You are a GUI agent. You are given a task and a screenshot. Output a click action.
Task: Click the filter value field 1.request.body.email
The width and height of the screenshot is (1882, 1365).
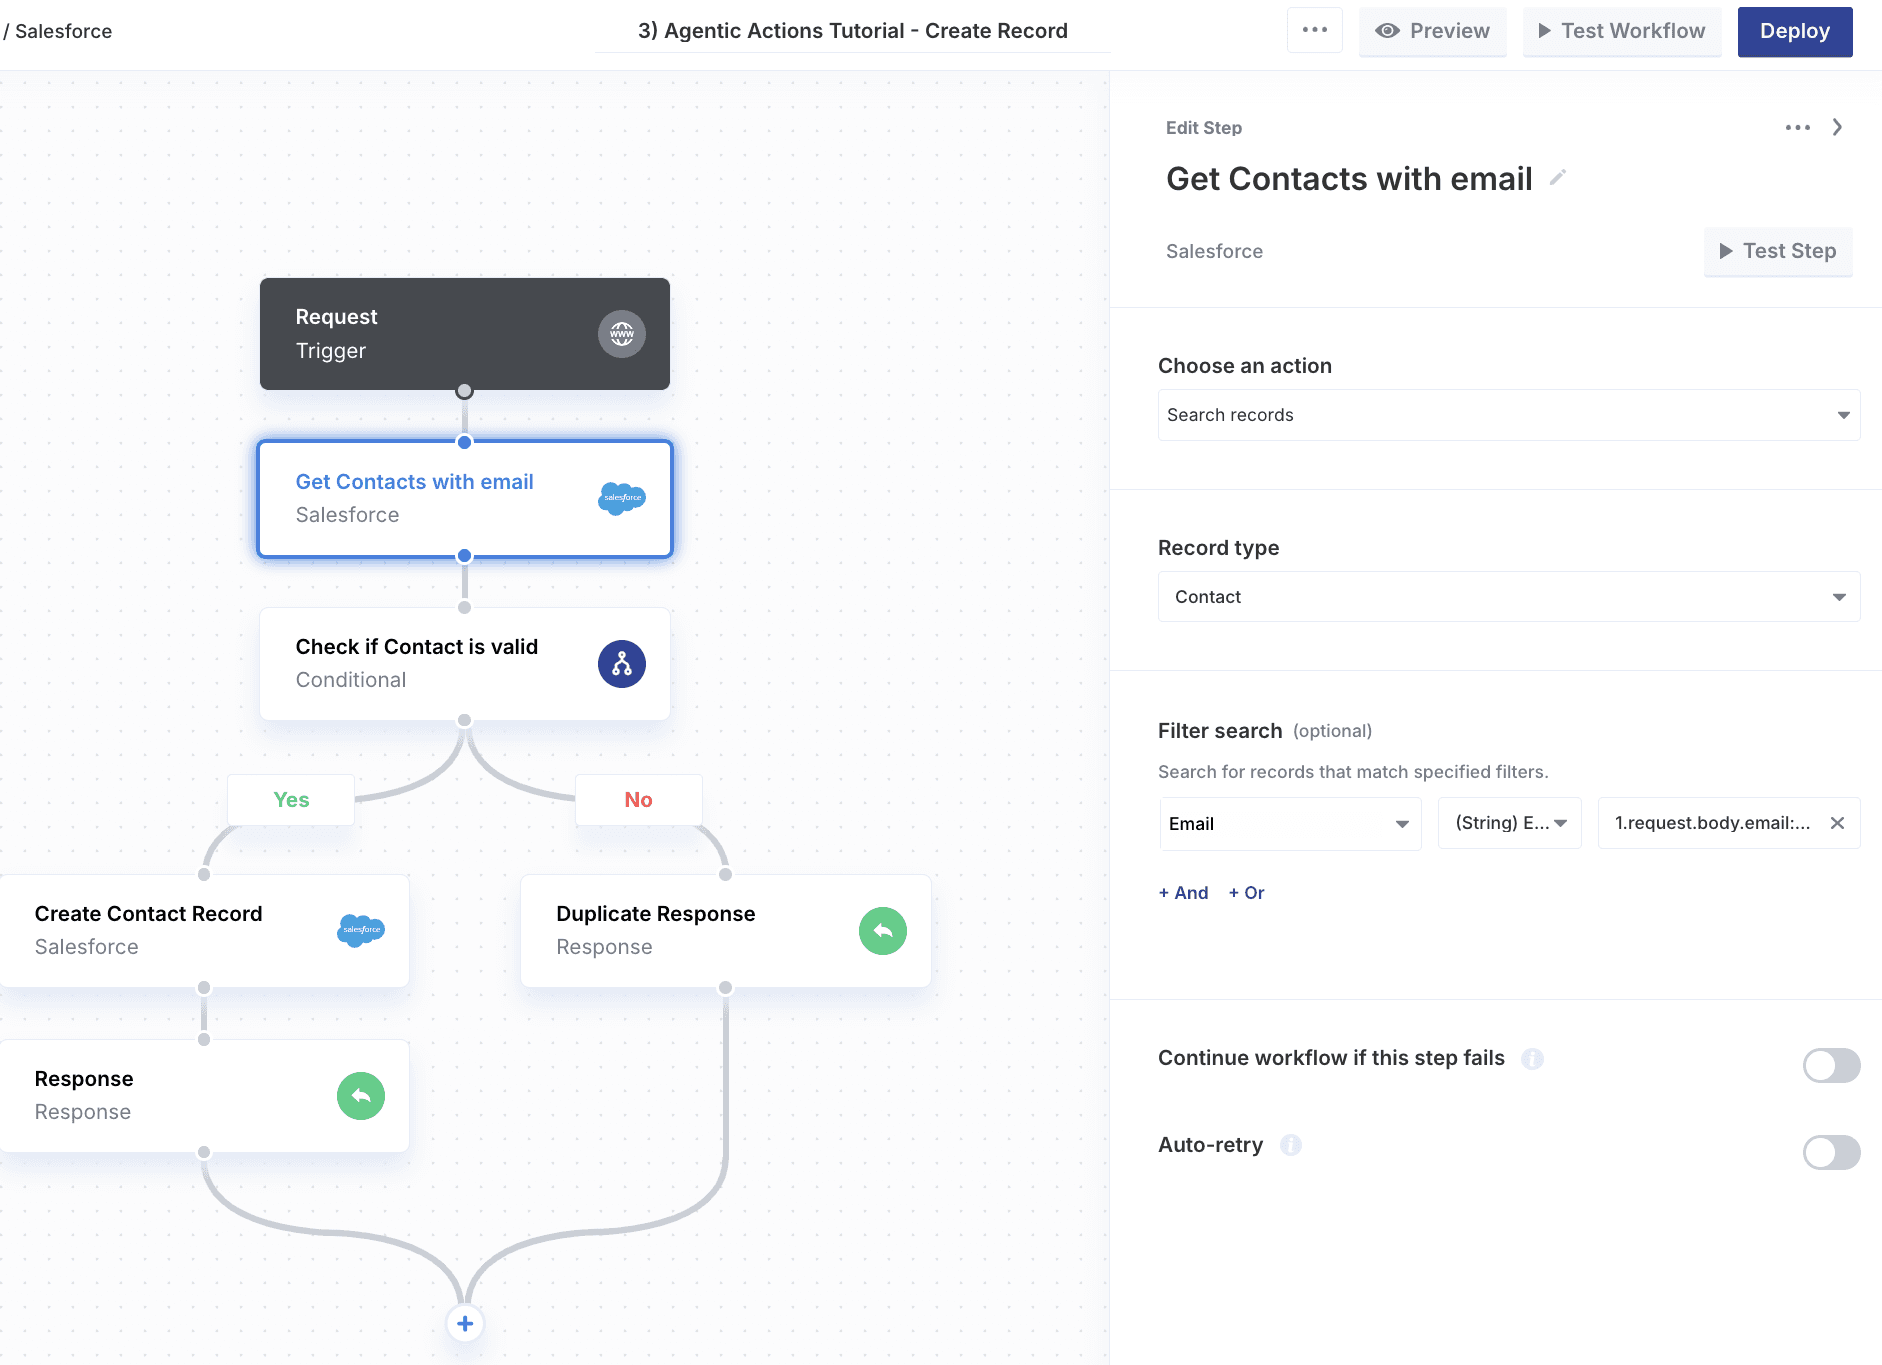(1711, 823)
